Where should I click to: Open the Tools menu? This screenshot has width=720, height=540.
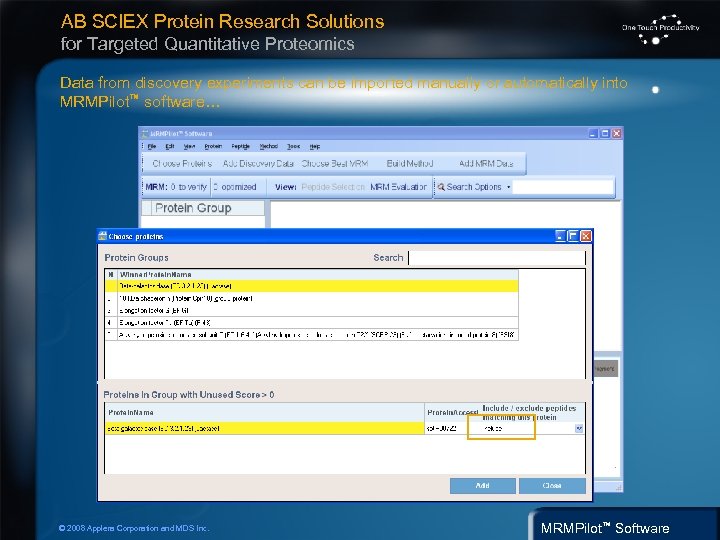pos(293,146)
